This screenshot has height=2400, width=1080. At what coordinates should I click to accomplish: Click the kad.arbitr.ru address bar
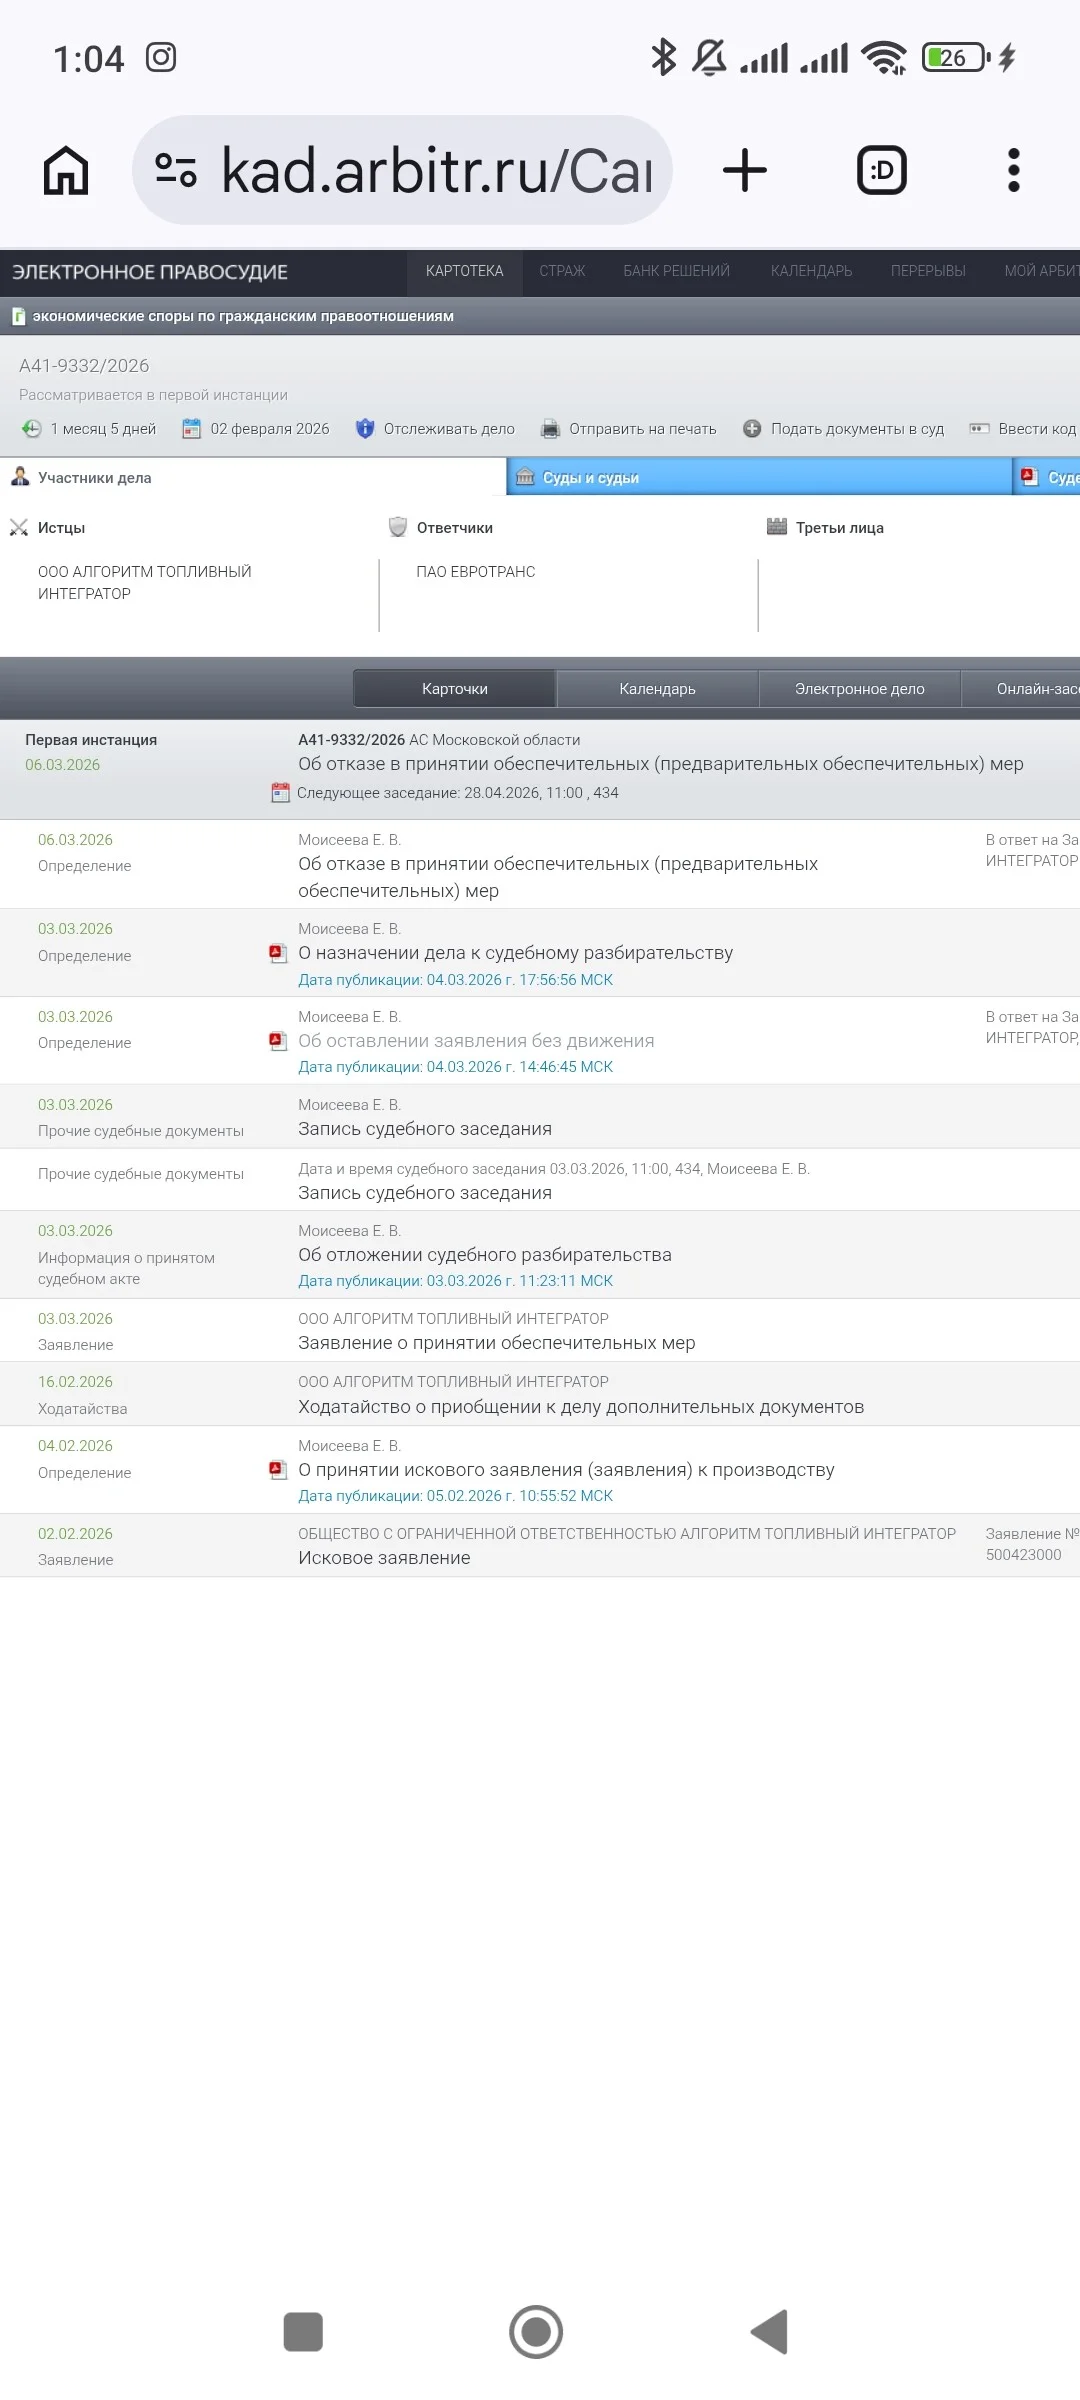tap(402, 170)
